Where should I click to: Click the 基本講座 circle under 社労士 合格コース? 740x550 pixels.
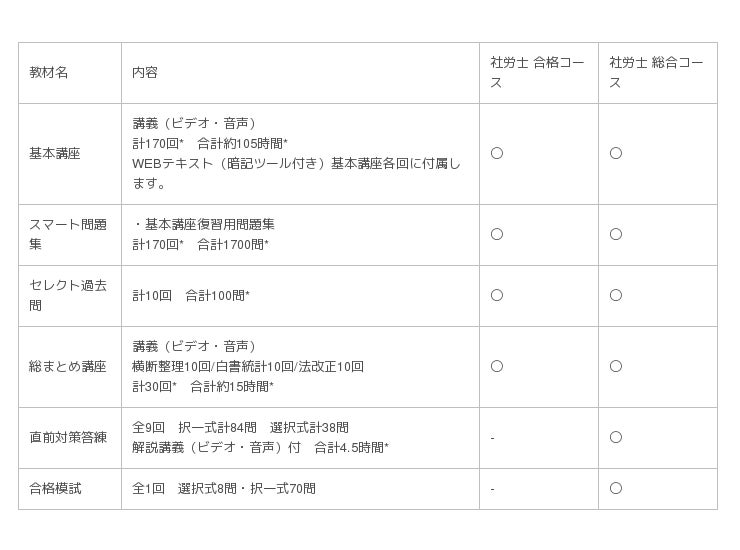(x=496, y=153)
